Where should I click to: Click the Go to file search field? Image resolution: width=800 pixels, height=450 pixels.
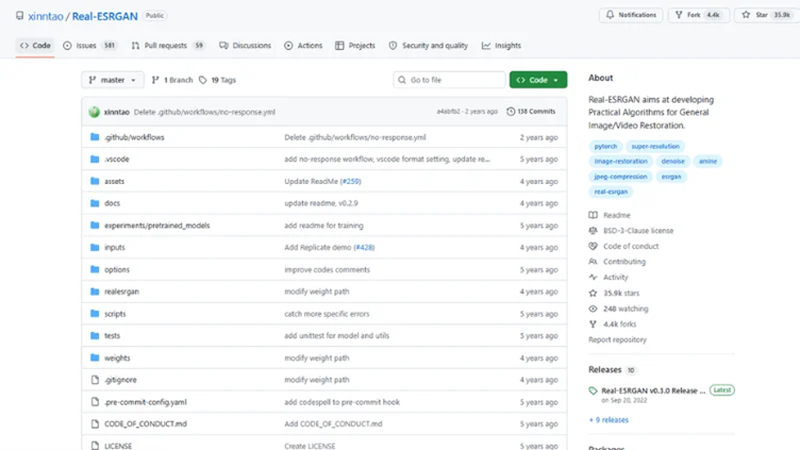pyautogui.click(x=449, y=80)
